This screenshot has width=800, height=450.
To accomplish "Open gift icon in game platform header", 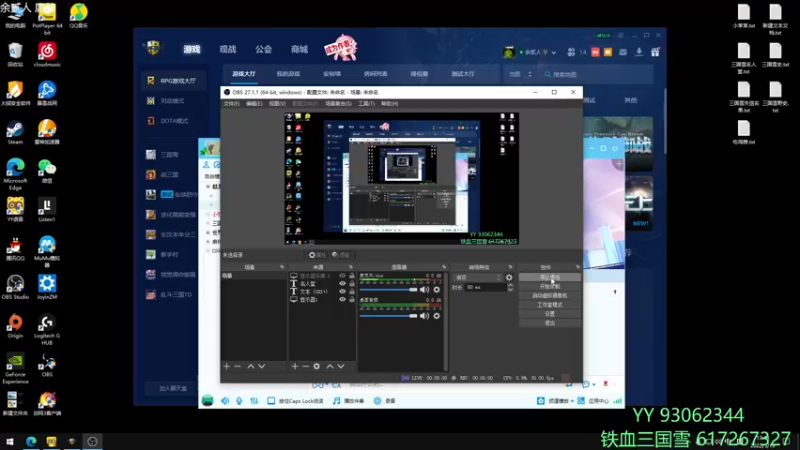I will coord(655,52).
